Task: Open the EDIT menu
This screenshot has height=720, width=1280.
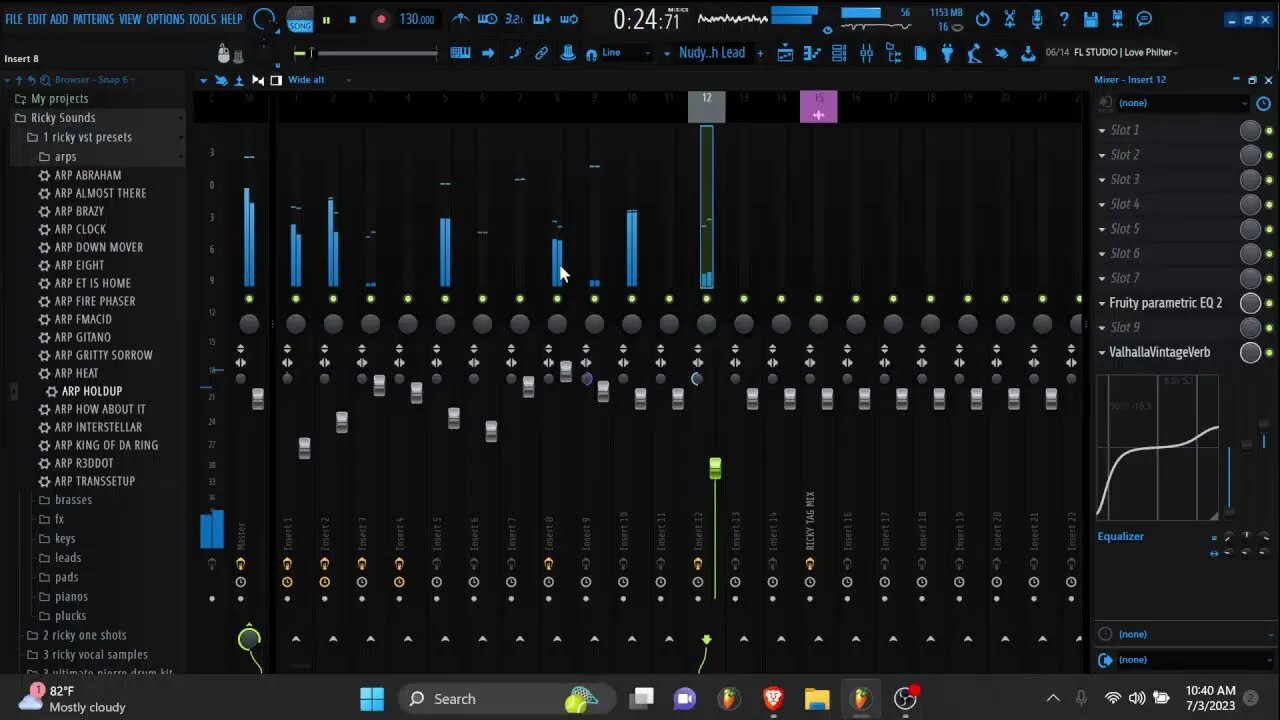Action: click(x=37, y=19)
